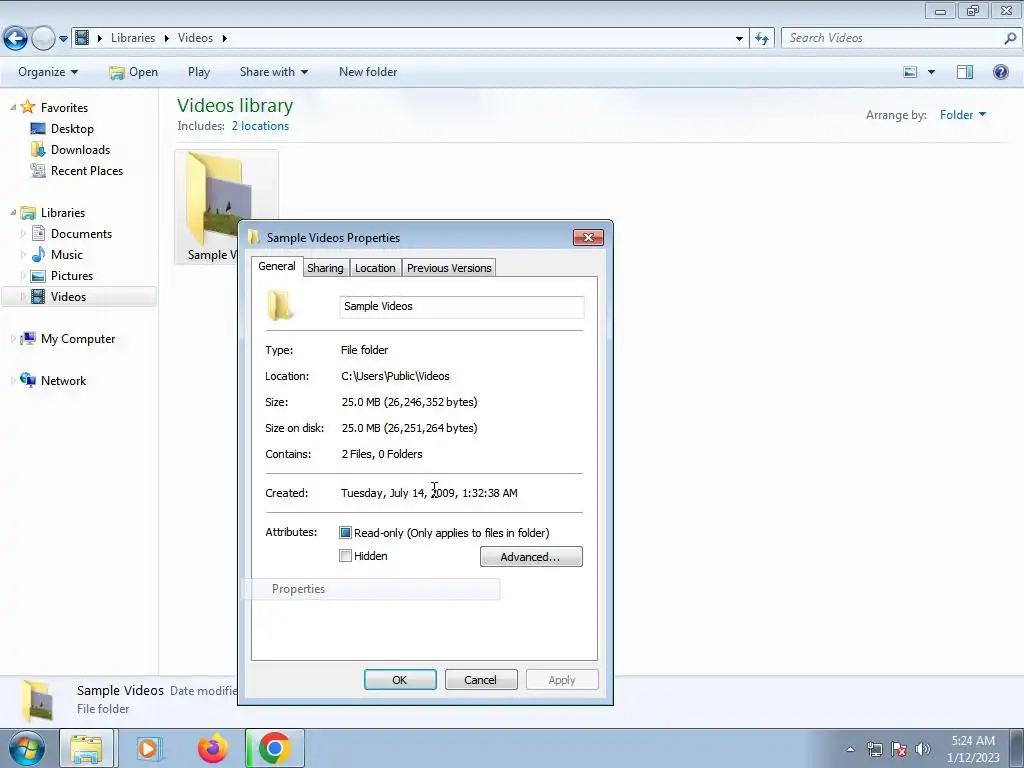This screenshot has height=768, width=1024.
Task: Click the My Computer icon
Action: (x=27, y=339)
